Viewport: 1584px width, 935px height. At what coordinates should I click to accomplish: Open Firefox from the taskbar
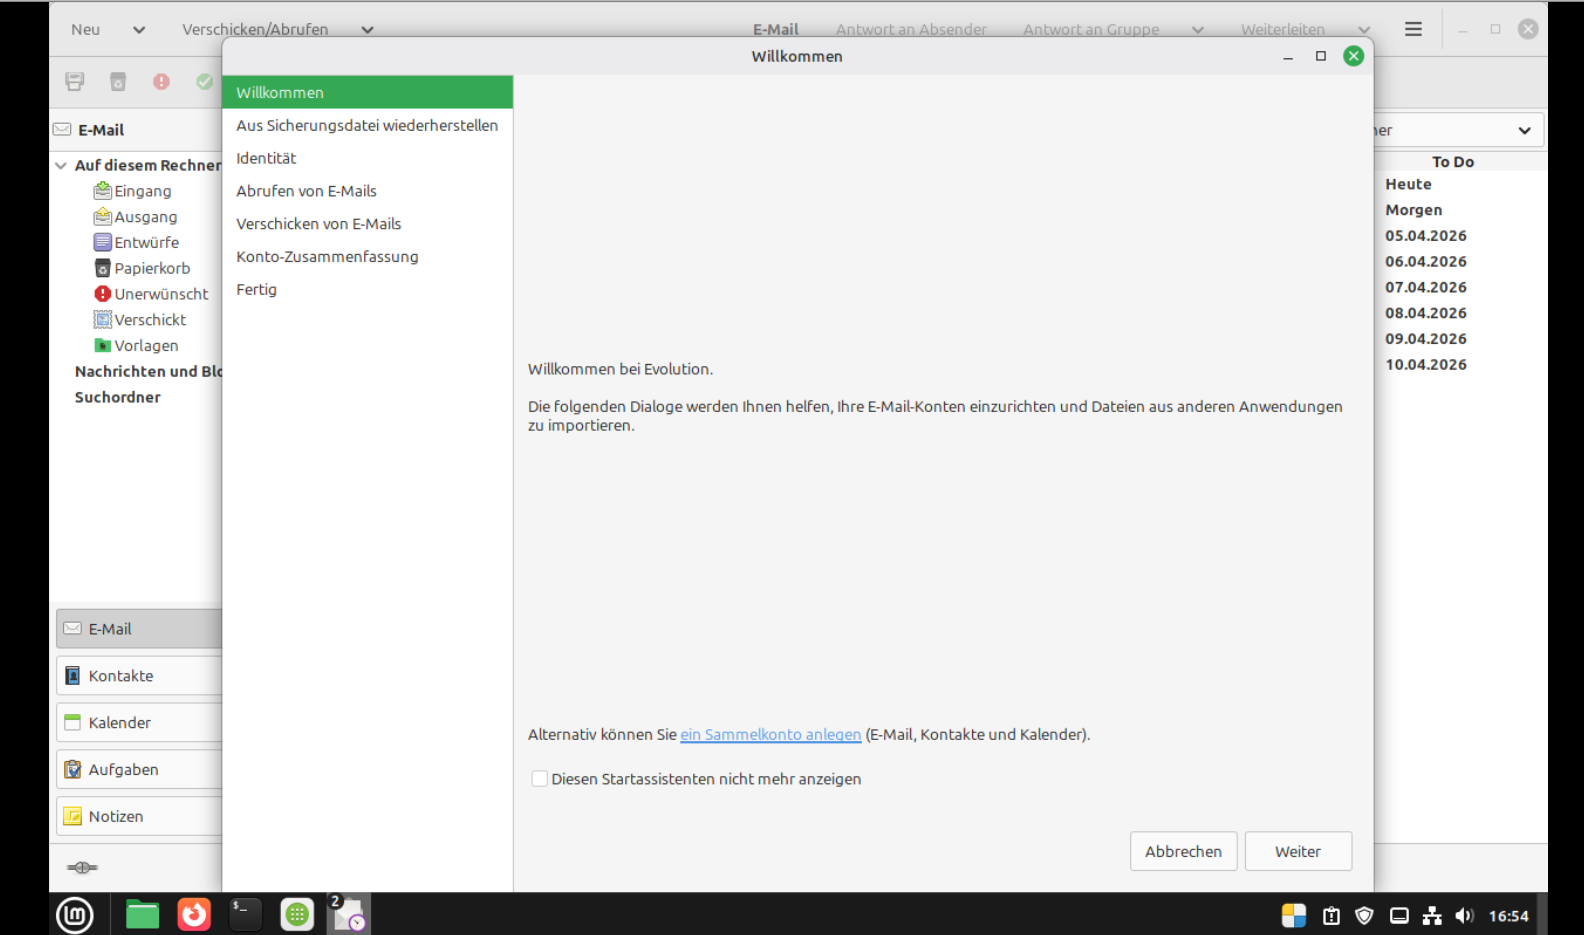tap(194, 914)
